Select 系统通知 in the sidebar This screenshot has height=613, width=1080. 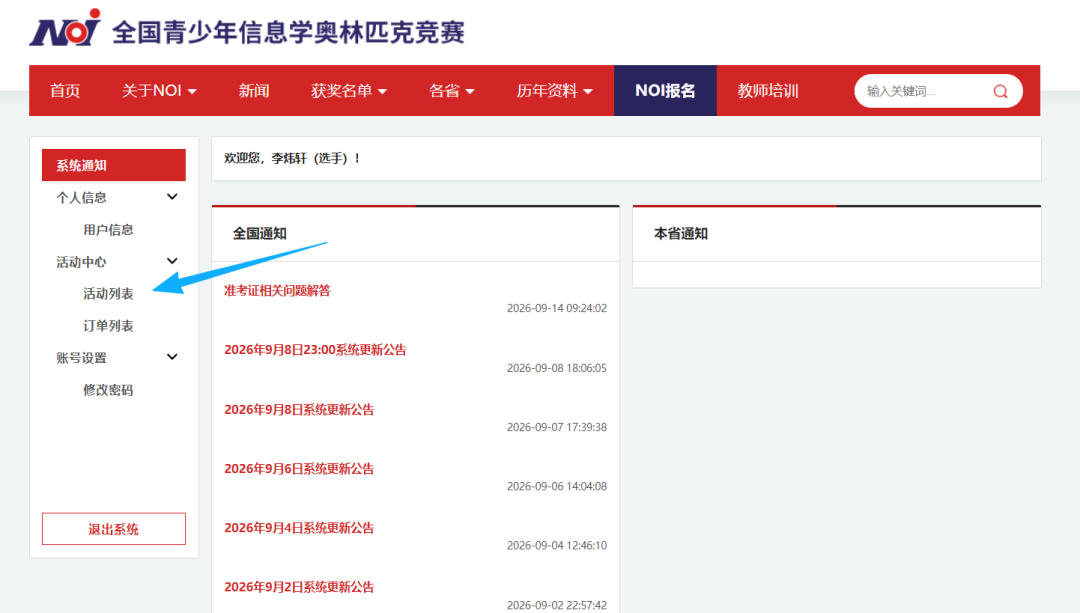(114, 165)
